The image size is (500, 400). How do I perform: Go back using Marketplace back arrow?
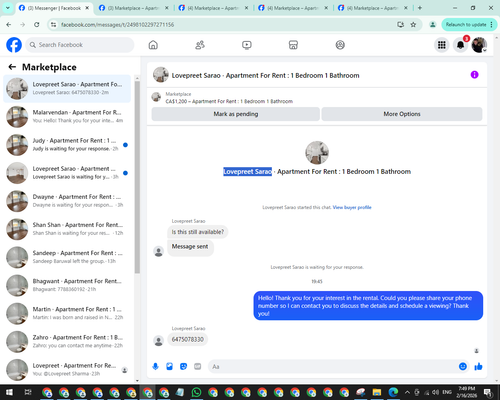tap(12, 67)
